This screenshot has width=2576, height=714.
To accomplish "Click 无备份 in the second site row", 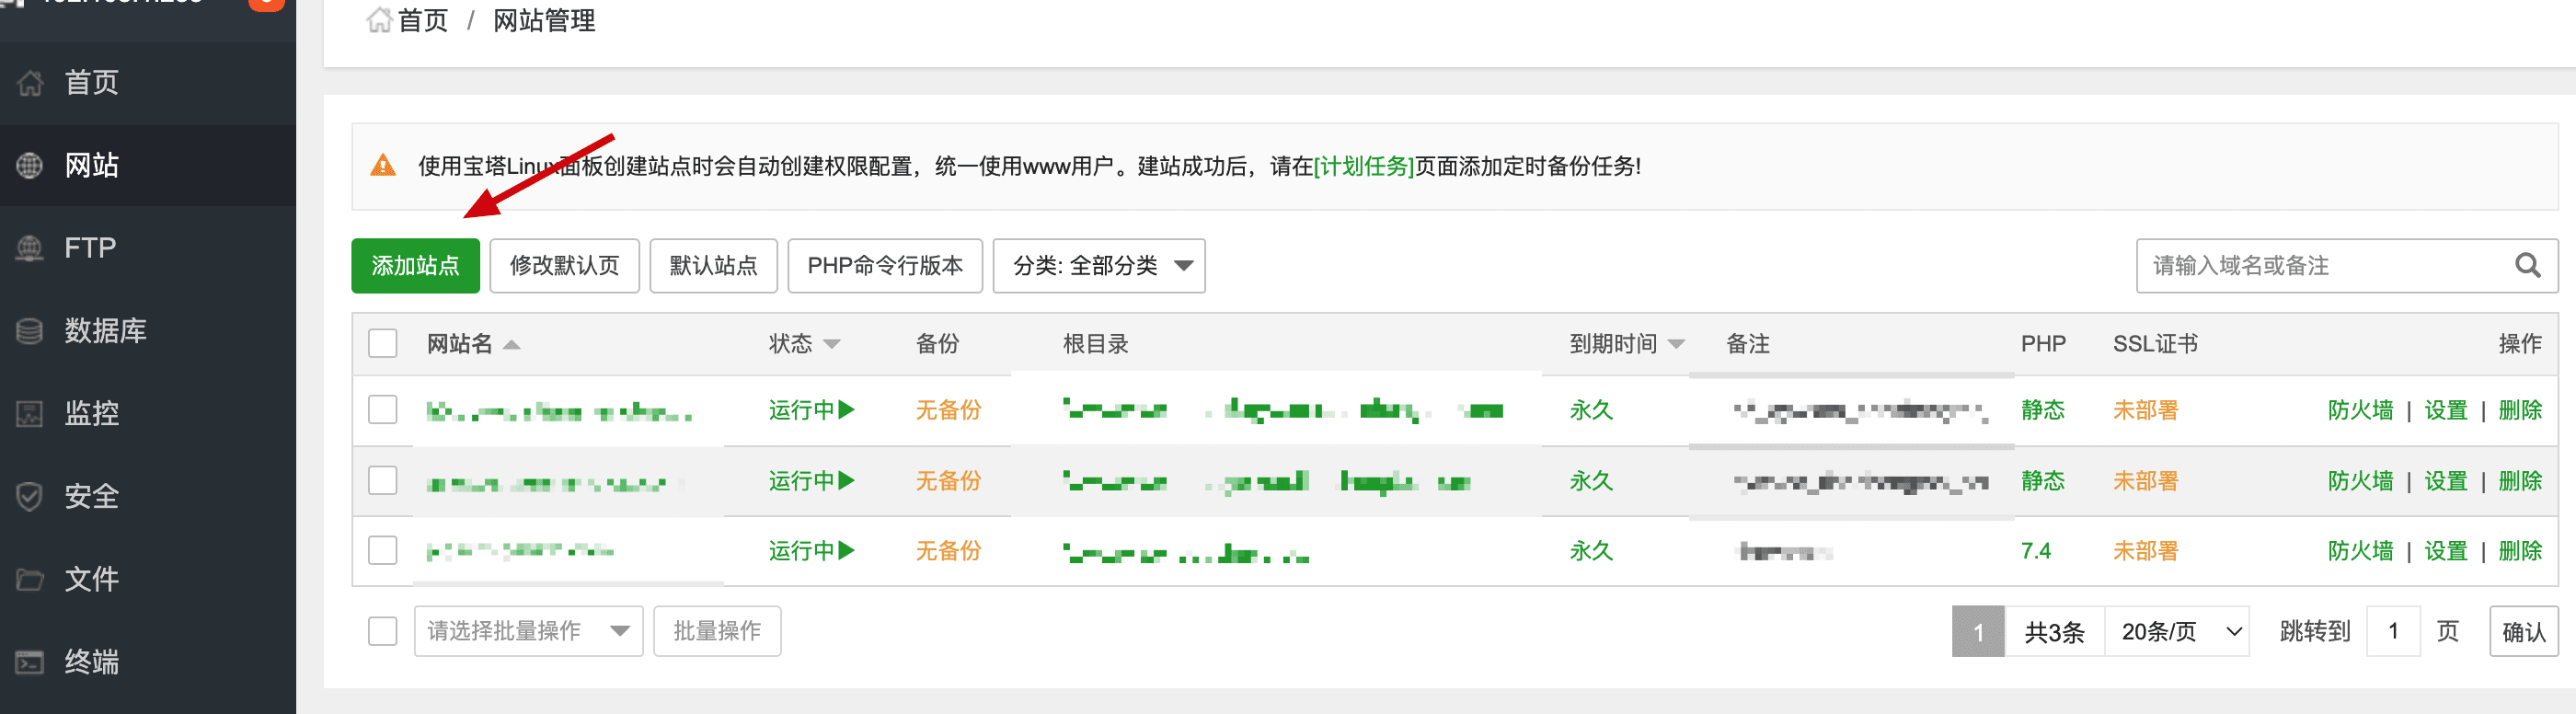I will coord(948,481).
